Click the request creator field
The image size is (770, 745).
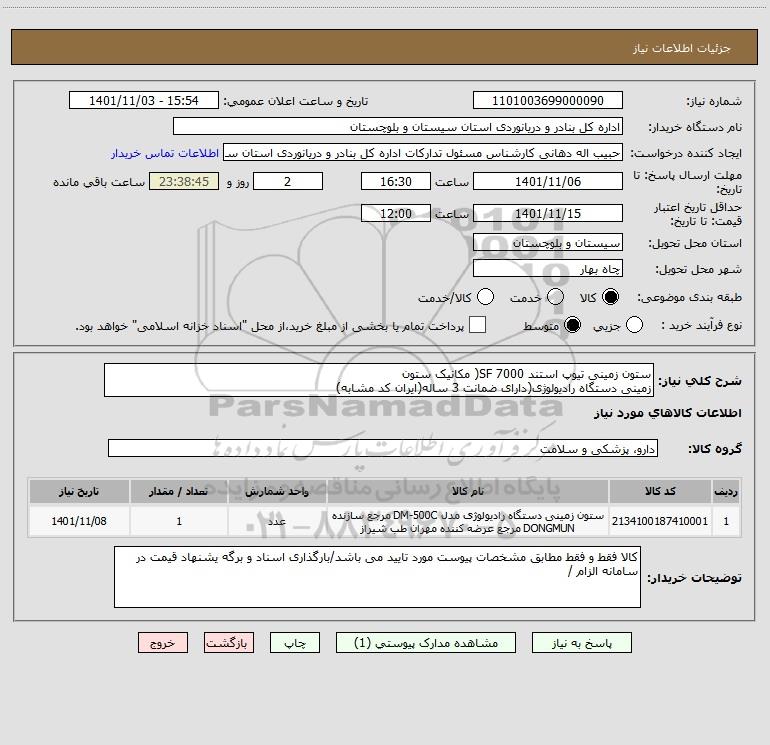coord(423,152)
